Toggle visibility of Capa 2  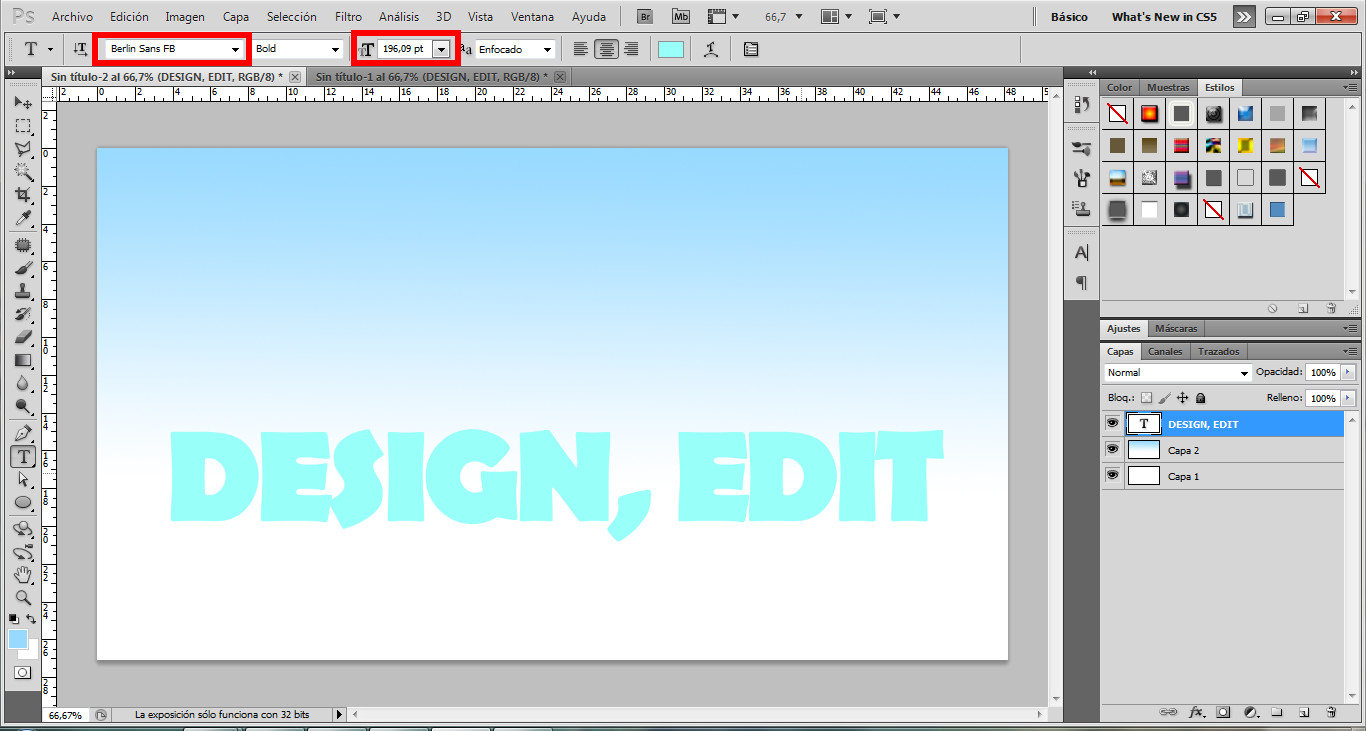(x=1112, y=448)
